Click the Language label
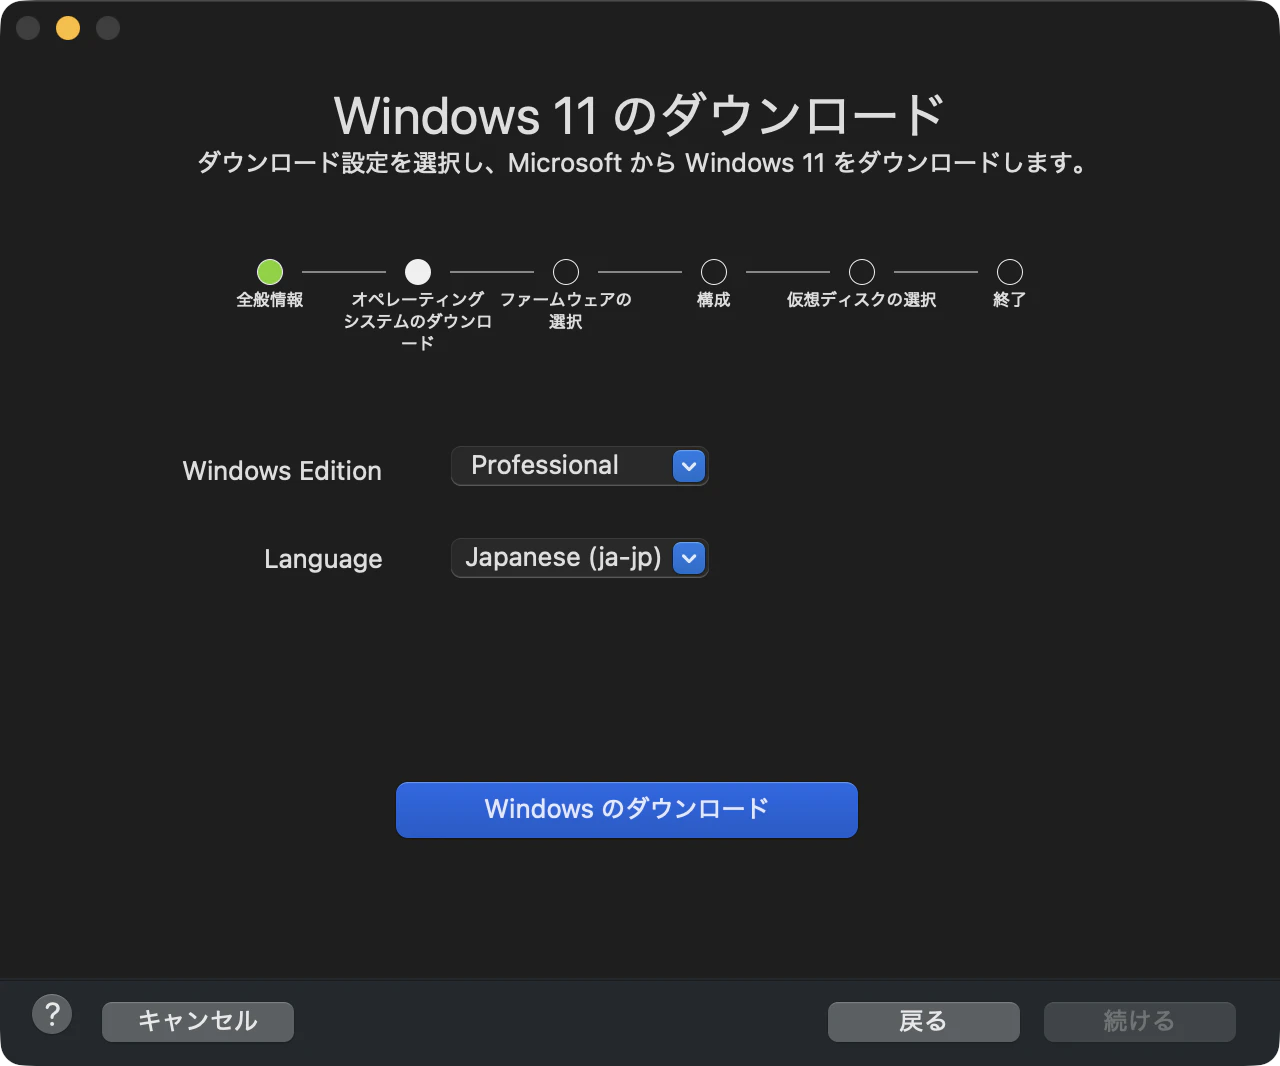Image resolution: width=1280 pixels, height=1066 pixels. tap(323, 559)
